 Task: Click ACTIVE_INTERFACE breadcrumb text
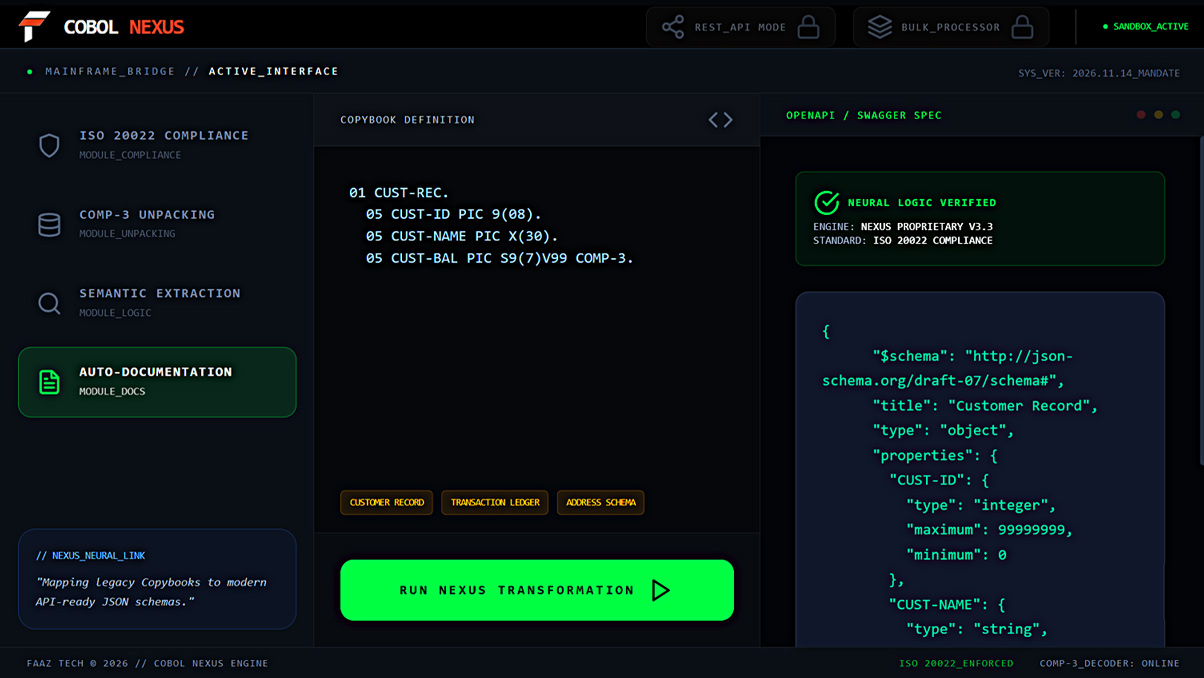click(x=274, y=72)
